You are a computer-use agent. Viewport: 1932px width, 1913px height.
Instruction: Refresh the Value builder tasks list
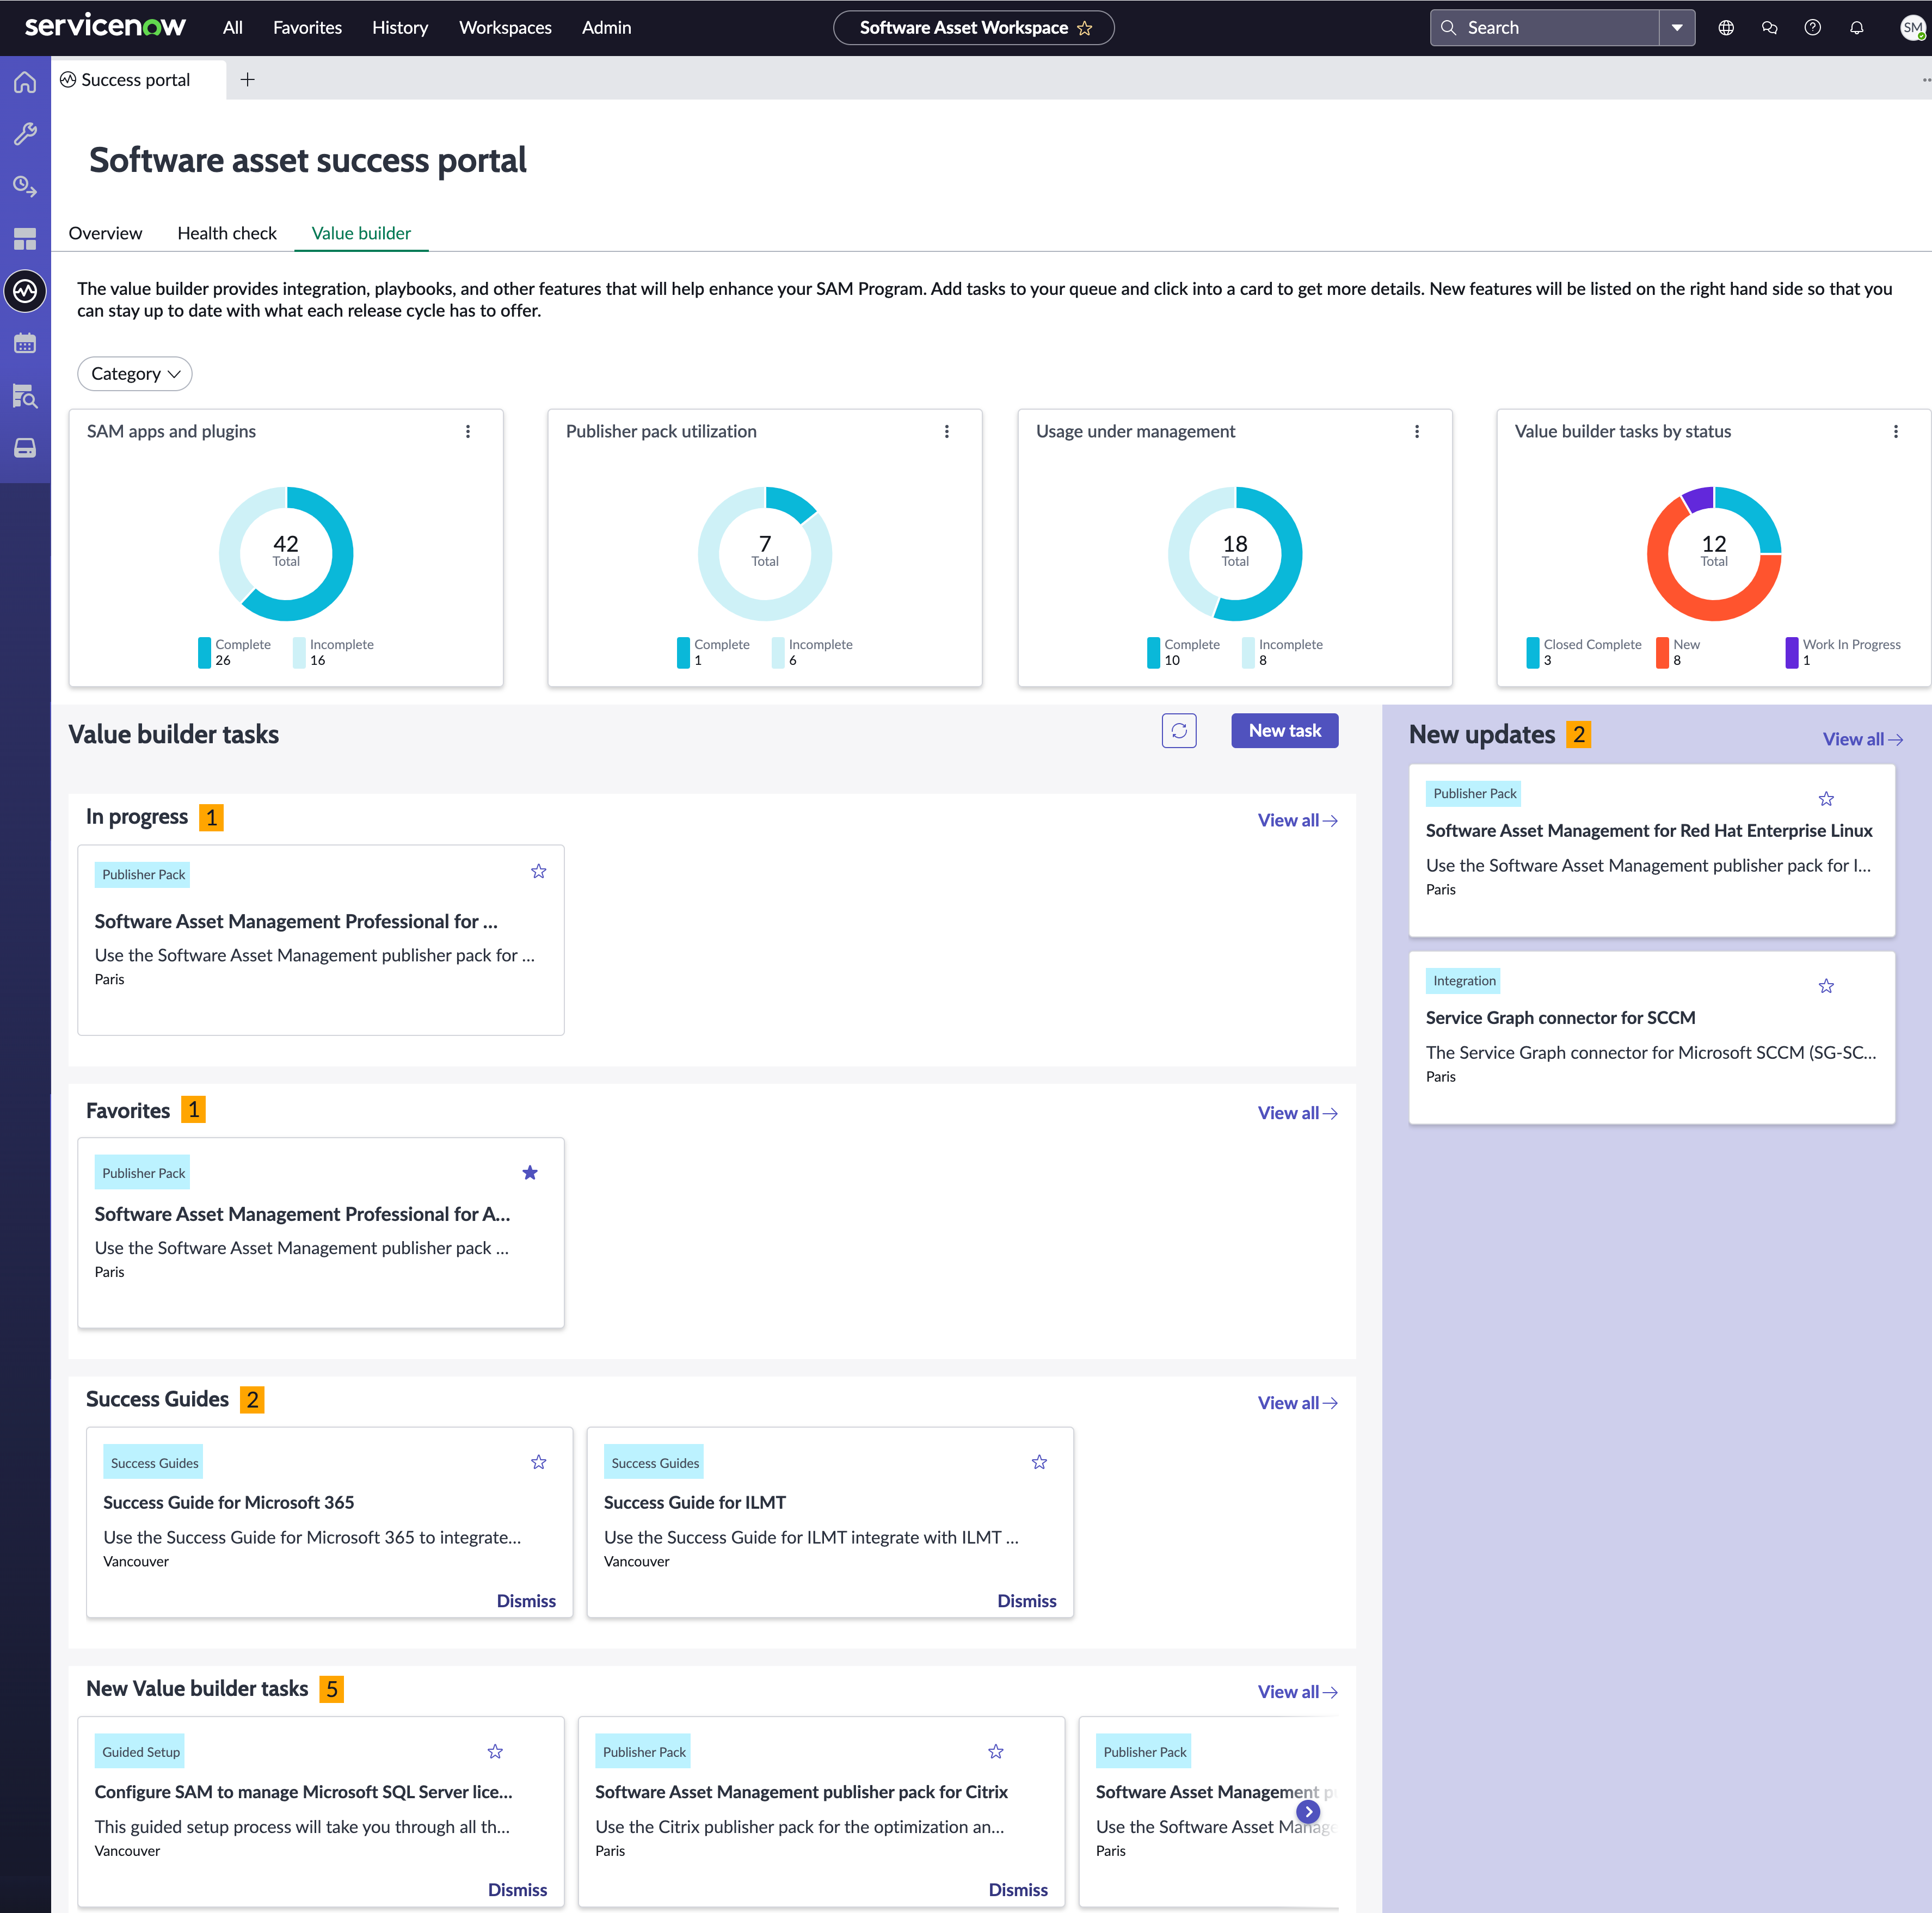point(1179,731)
